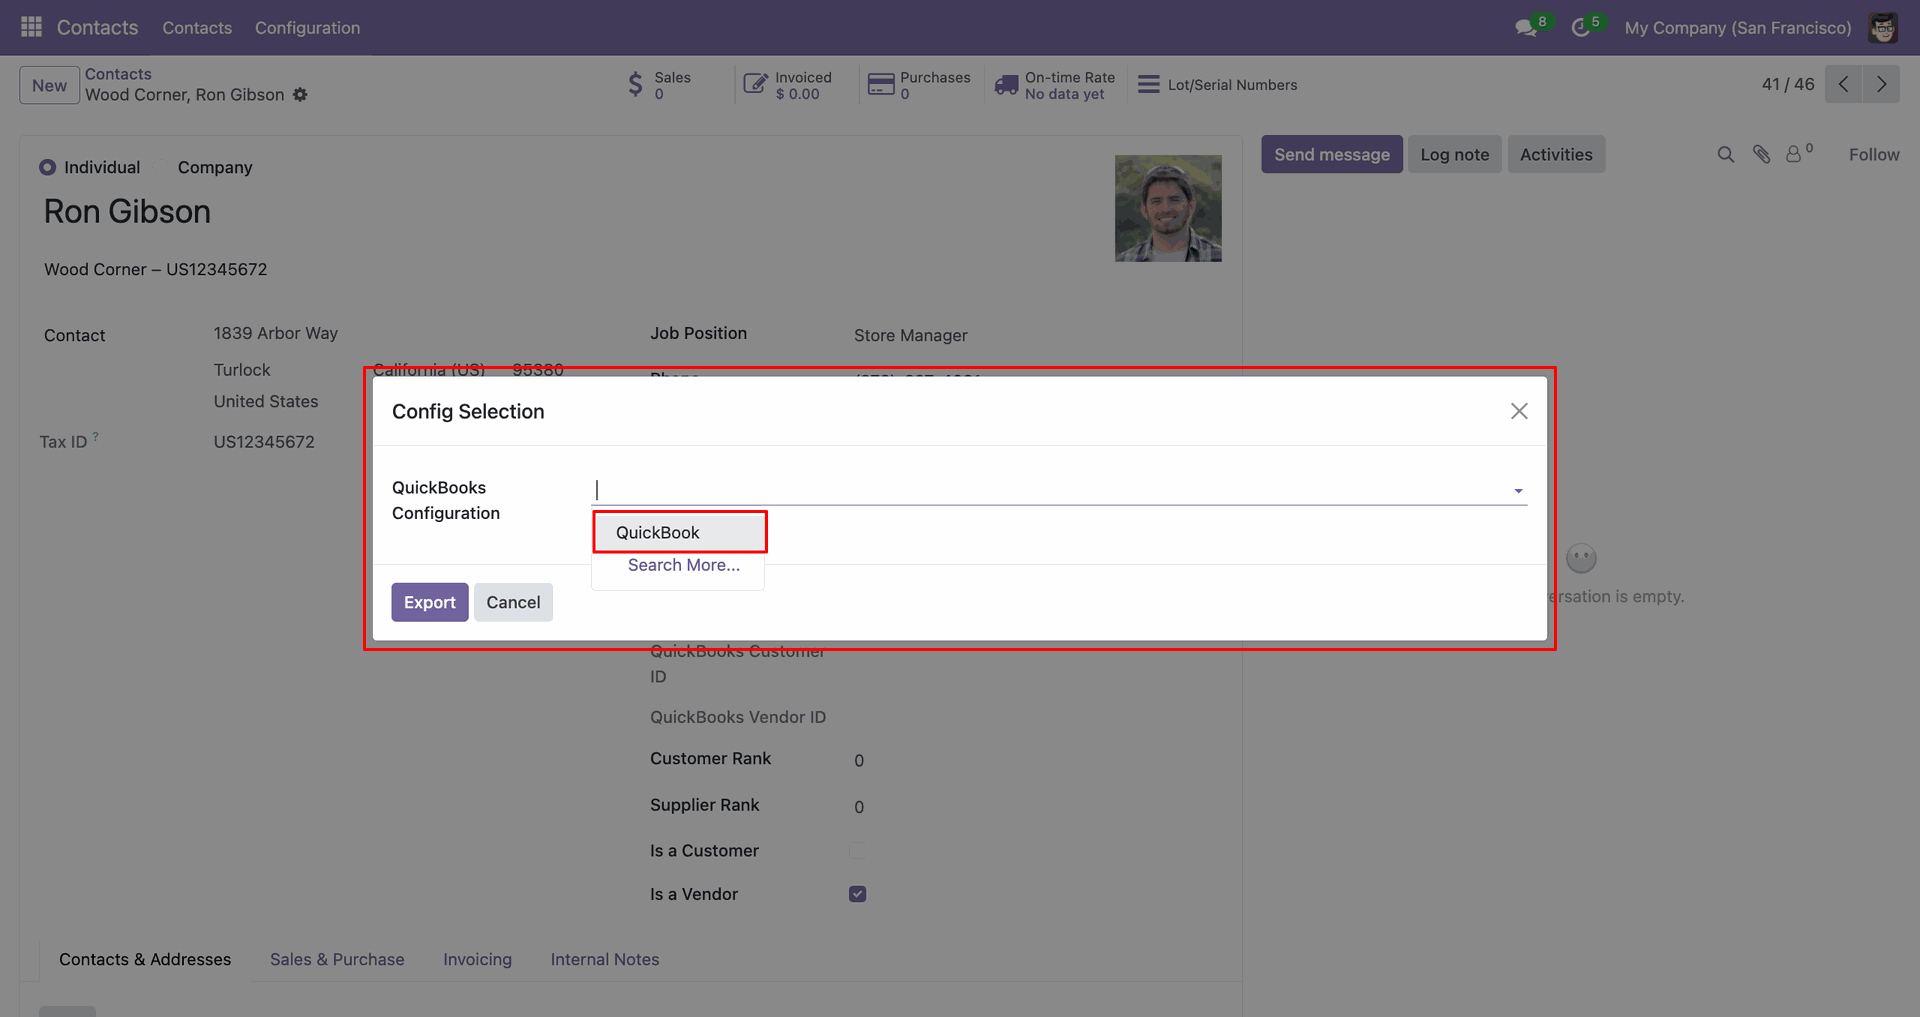This screenshot has height=1017, width=1920.
Task: Toggle the Is a Customer checkbox
Action: (x=857, y=851)
